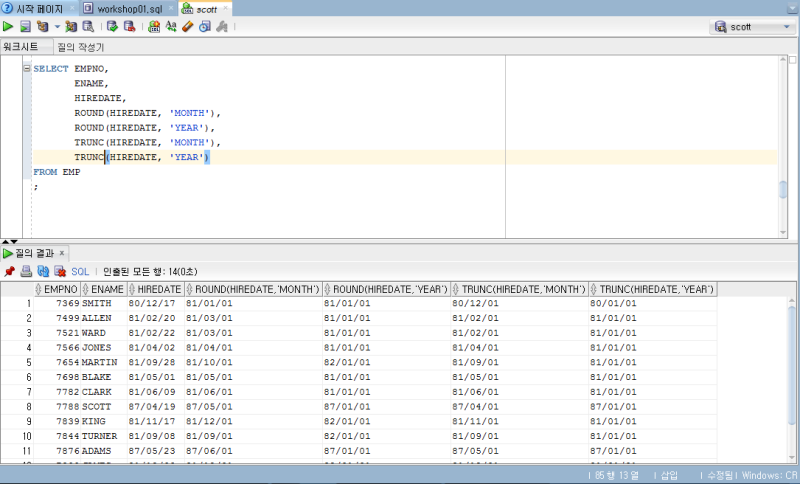Click the results grid vertical scrollbar
800x484 pixels.
pos(792,365)
